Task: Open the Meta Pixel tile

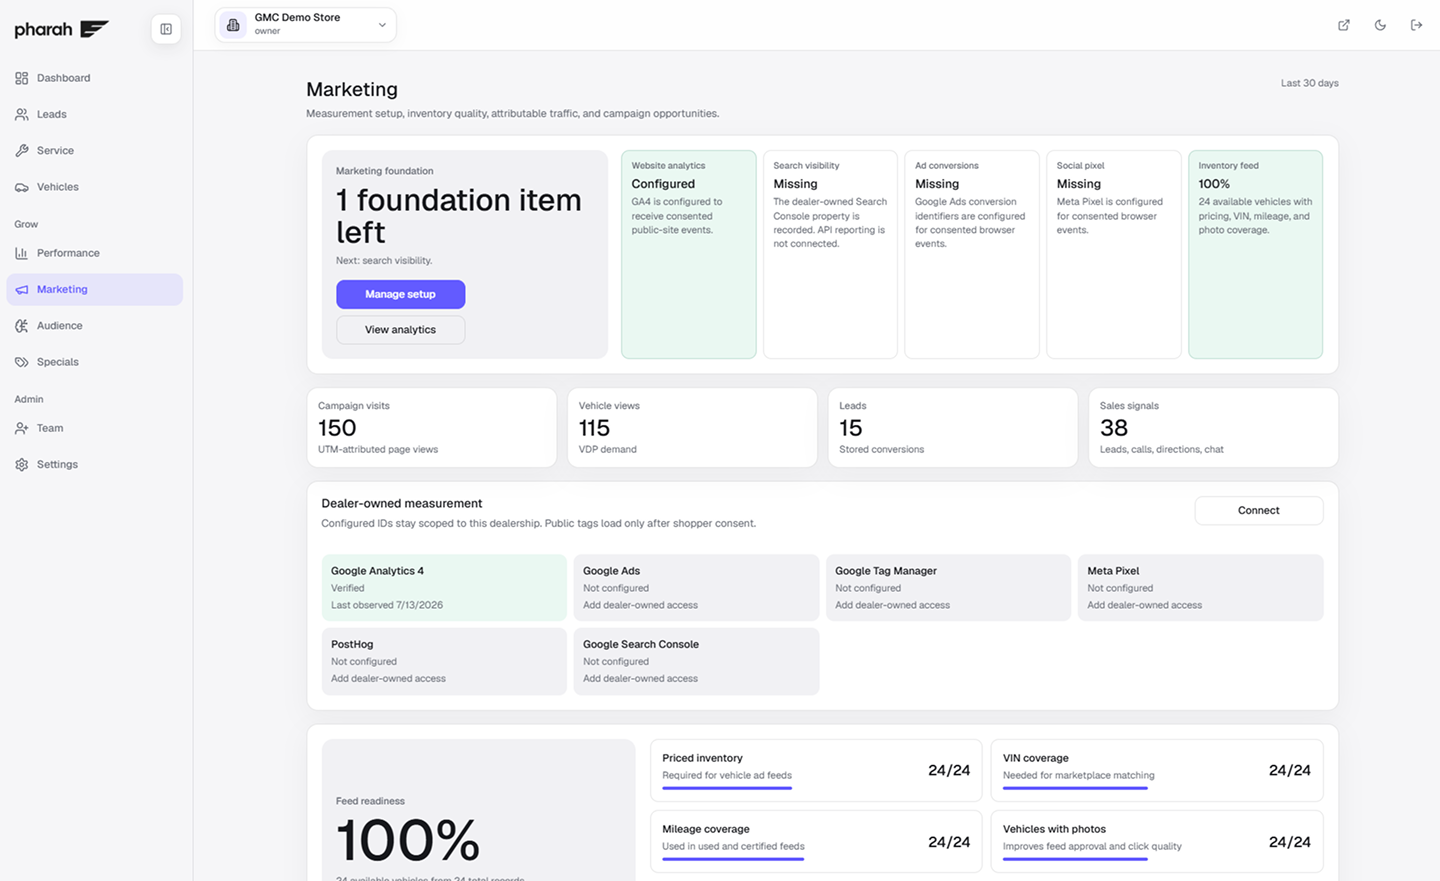Action: point(1200,588)
